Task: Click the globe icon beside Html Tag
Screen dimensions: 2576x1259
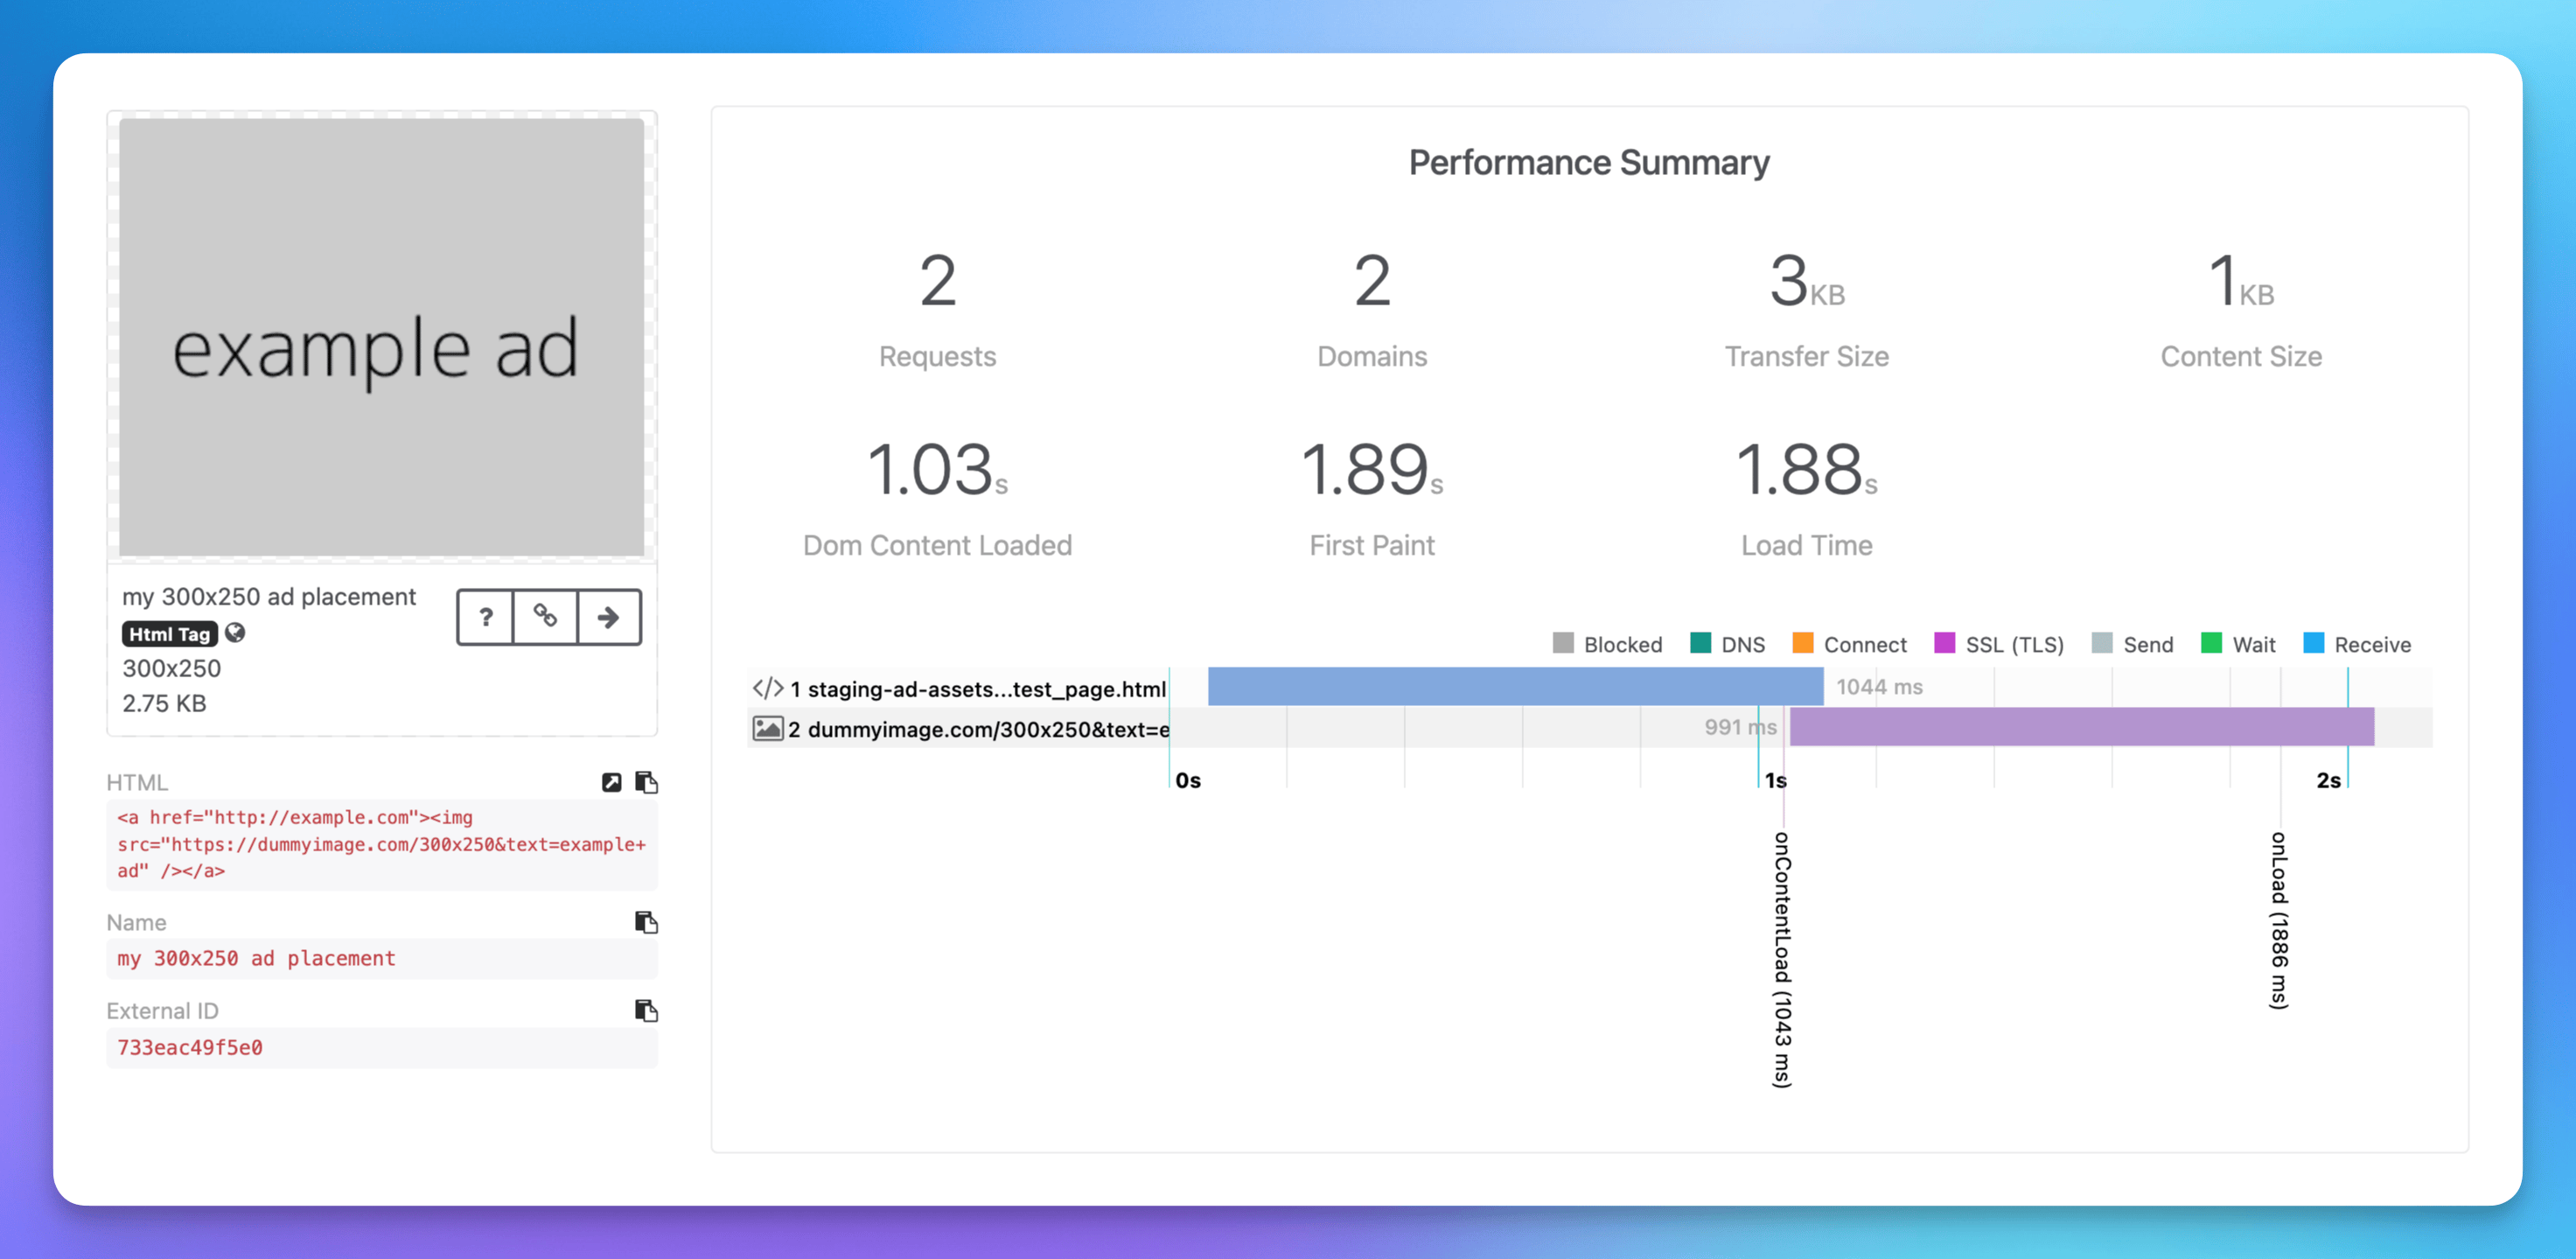Action: click(235, 633)
